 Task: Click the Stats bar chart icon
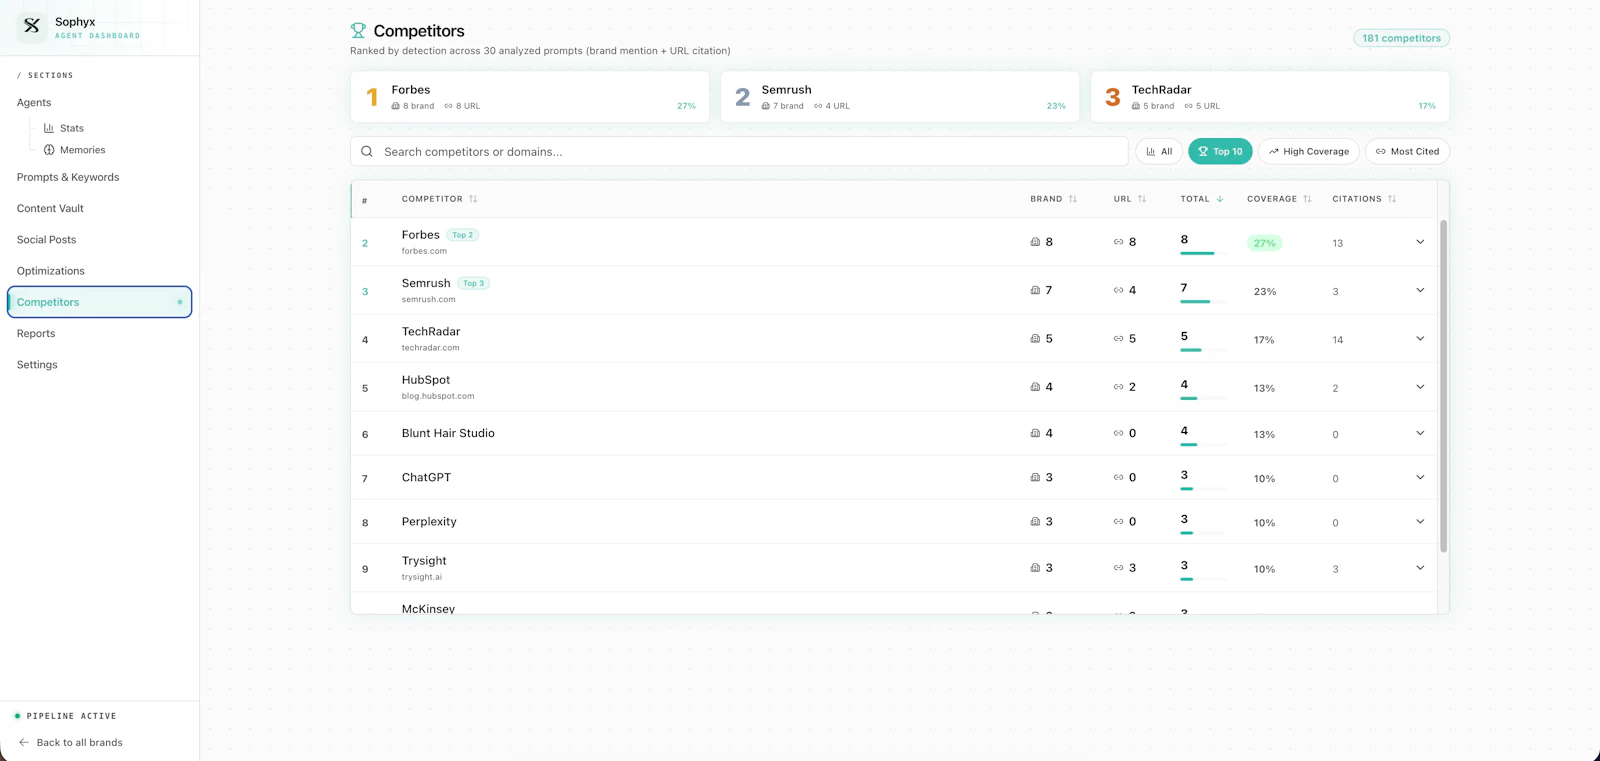click(49, 128)
